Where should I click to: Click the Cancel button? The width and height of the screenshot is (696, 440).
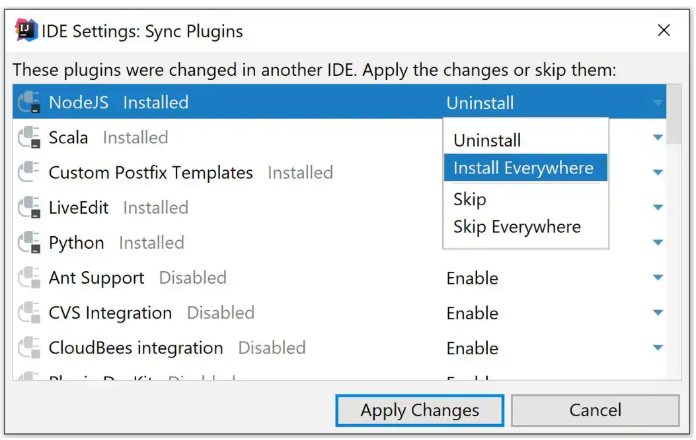coord(595,410)
